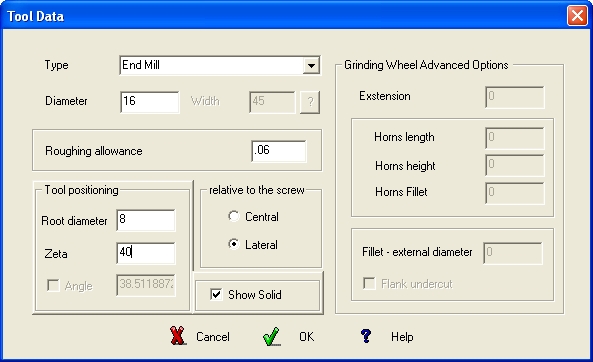The image size is (593, 362).
Task: Click the Help button label
Action: coord(402,337)
